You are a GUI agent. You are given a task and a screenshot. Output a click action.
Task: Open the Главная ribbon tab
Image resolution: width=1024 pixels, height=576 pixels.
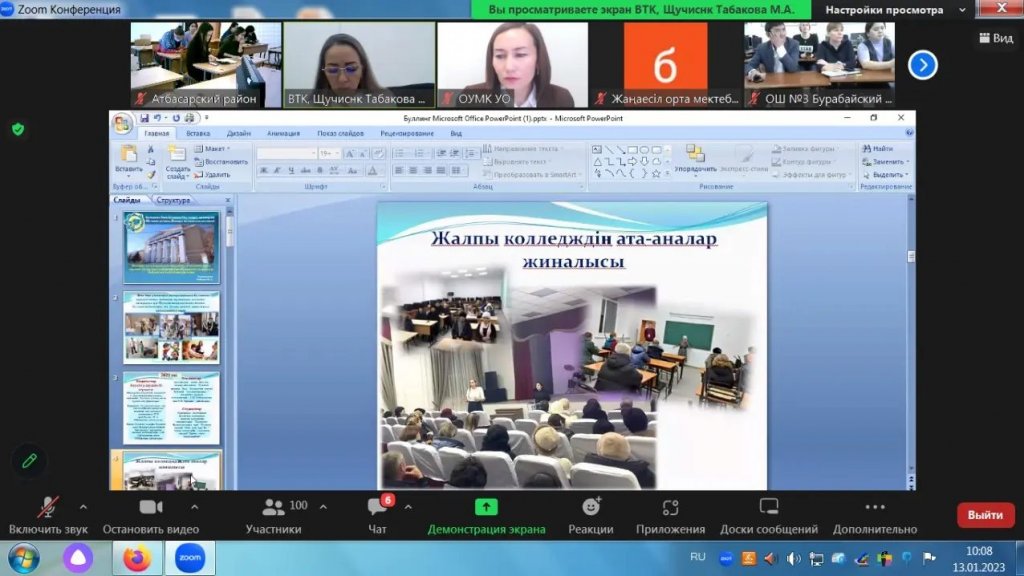pos(157,133)
